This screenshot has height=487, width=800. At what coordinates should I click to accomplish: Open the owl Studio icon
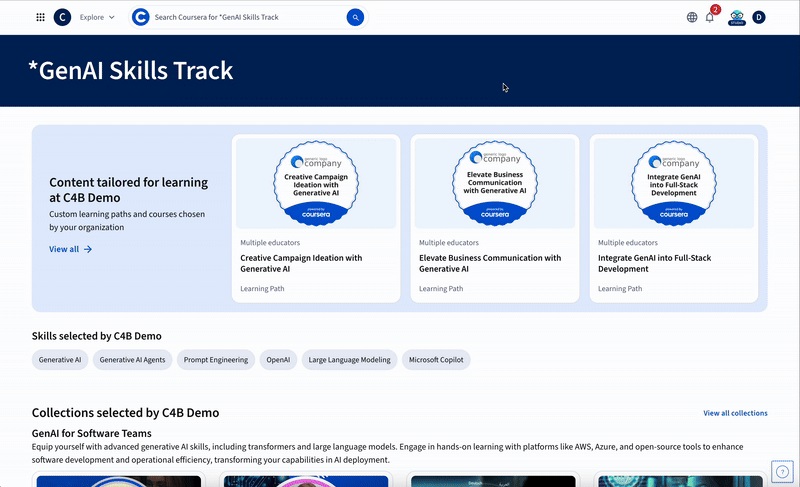point(737,17)
